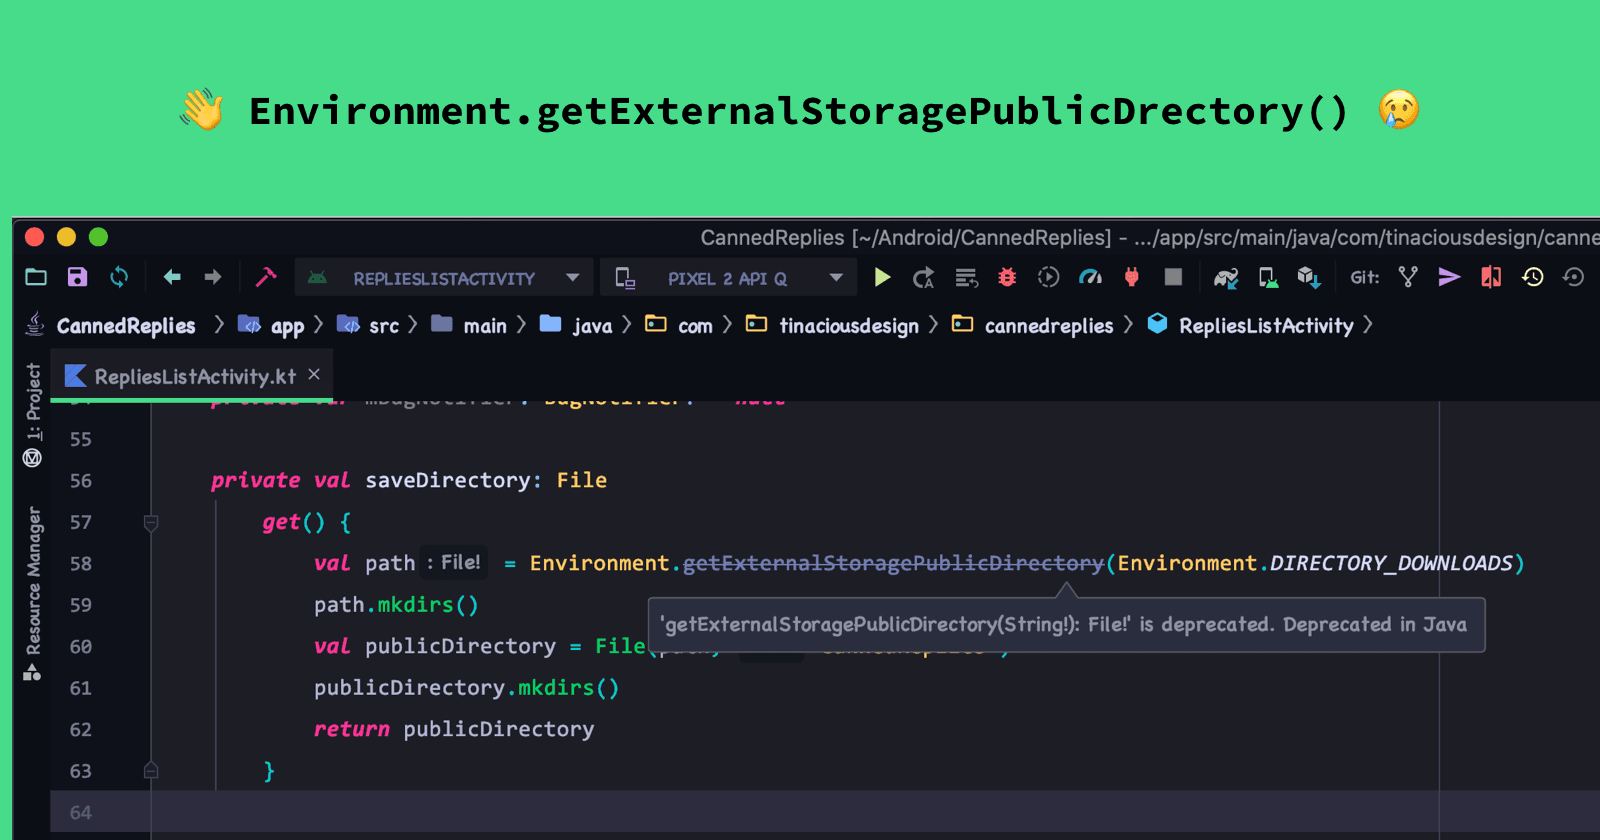Collapse the get() code block fold marker
The width and height of the screenshot is (1600, 840).
(x=151, y=522)
